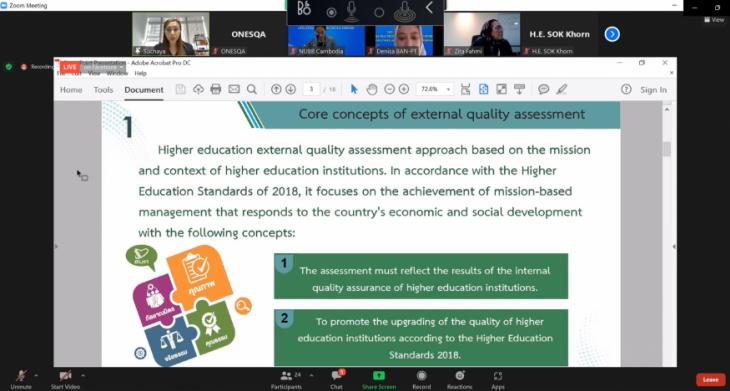Enter full screen mode icon
Screen dimensions: 730x391
click(501, 89)
